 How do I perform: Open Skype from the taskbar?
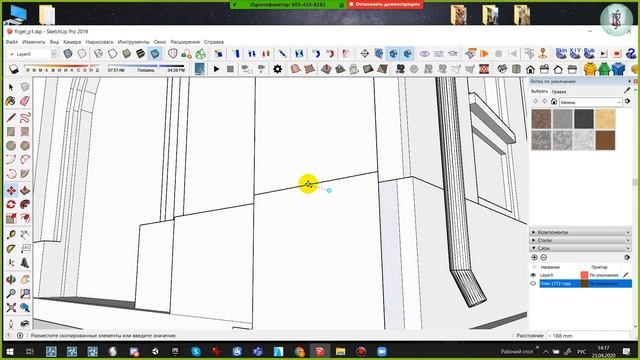(x=196, y=351)
